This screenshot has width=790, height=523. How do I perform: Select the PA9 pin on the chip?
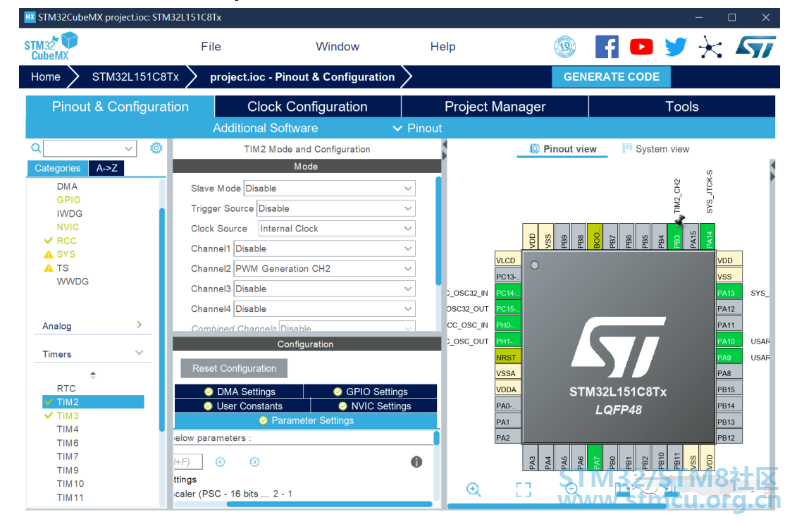click(729, 357)
